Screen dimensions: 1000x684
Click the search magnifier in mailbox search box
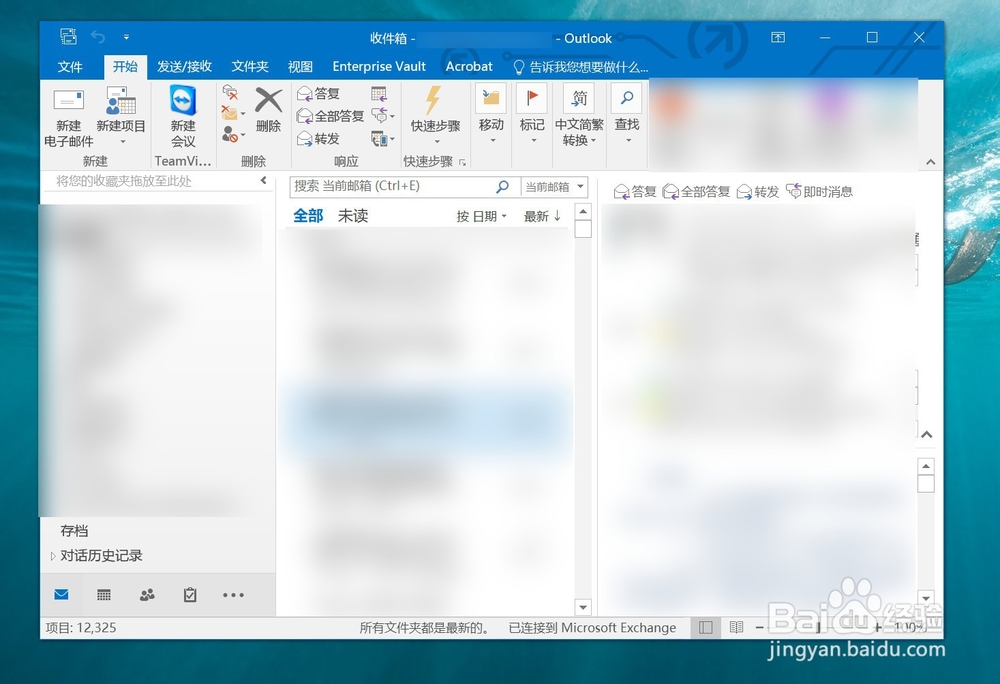click(503, 186)
